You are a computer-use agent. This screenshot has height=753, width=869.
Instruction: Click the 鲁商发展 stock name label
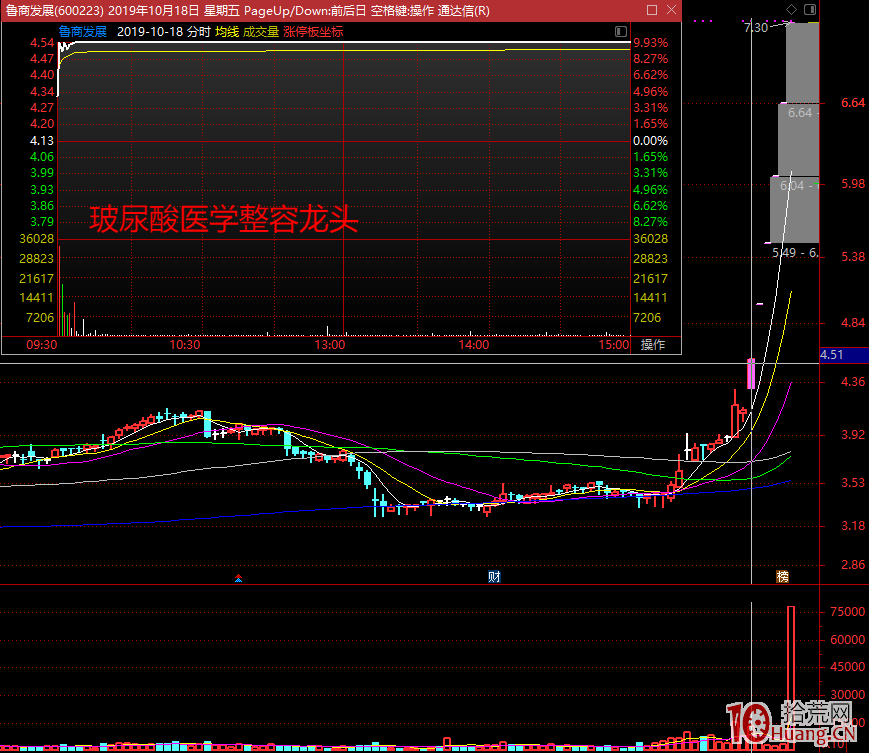tap(85, 31)
